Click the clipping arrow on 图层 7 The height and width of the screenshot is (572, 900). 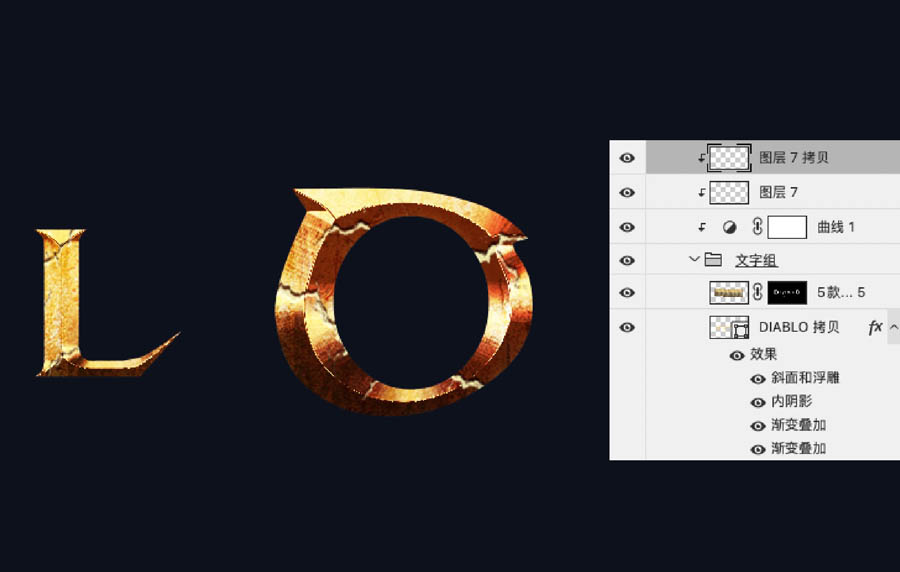tap(701, 192)
